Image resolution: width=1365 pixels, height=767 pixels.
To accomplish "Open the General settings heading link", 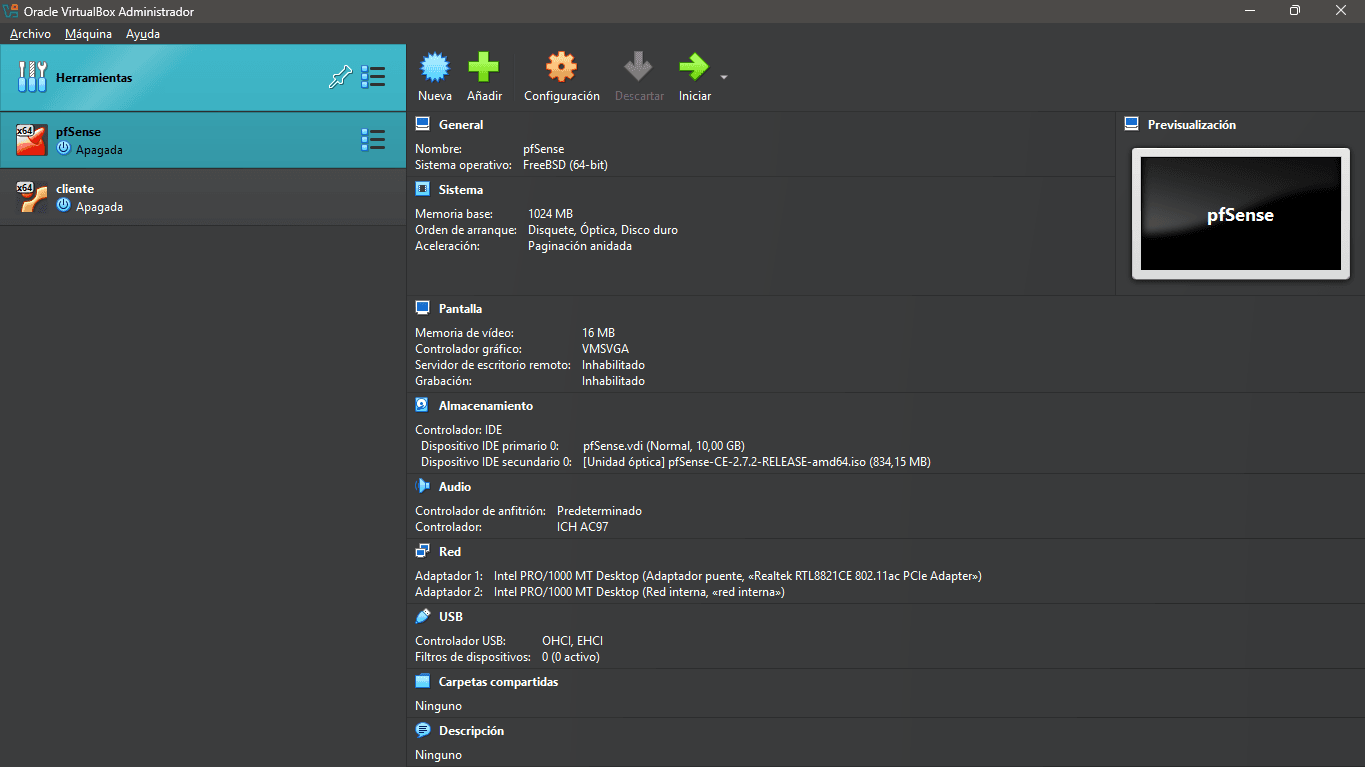I will [461, 125].
